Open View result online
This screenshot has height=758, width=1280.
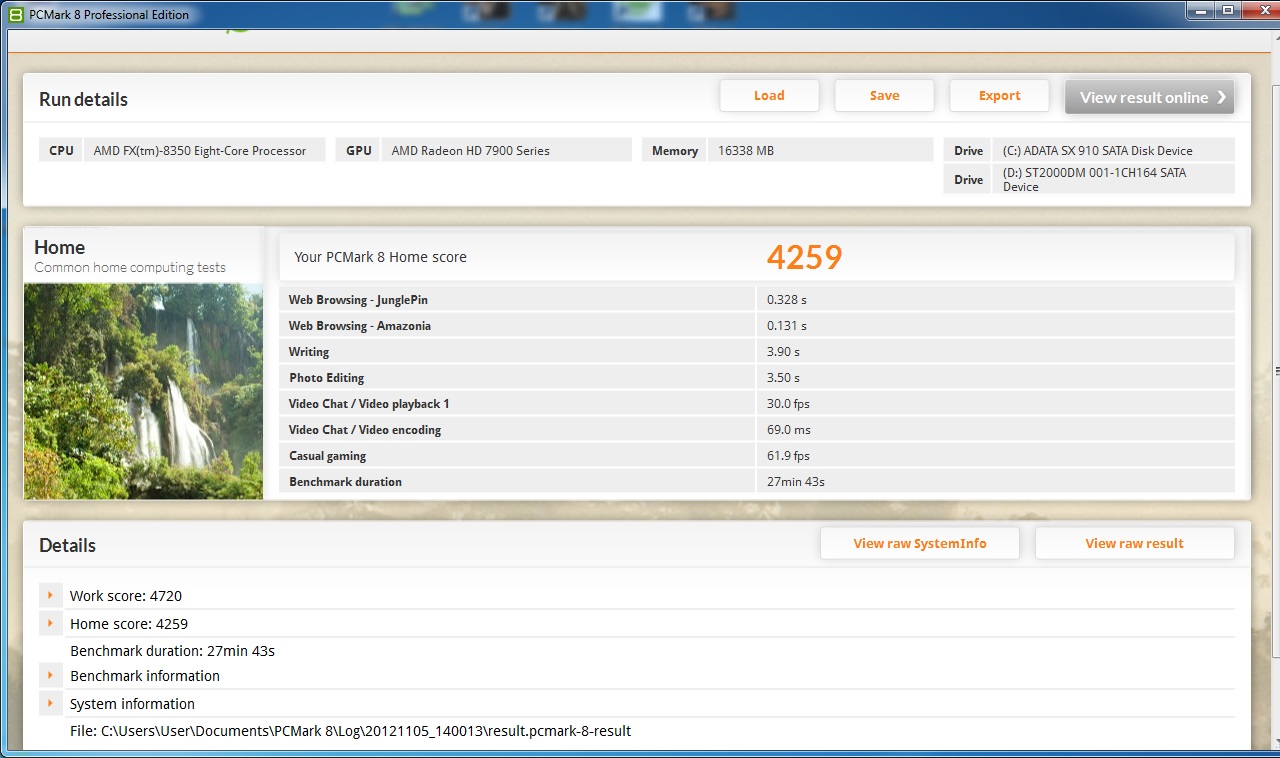(1149, 97)
